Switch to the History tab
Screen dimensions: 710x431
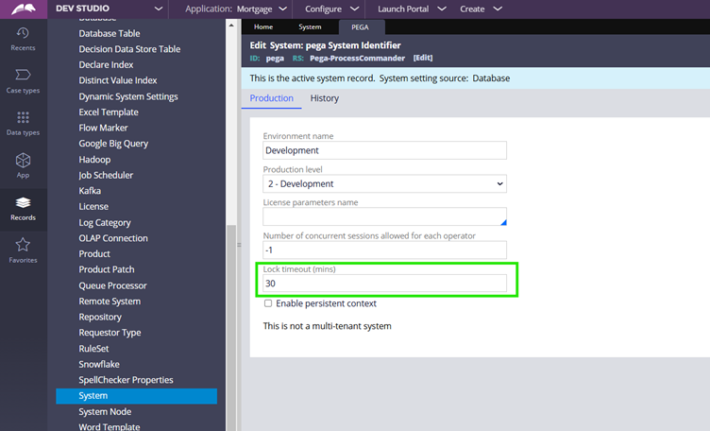click(324, 98)
